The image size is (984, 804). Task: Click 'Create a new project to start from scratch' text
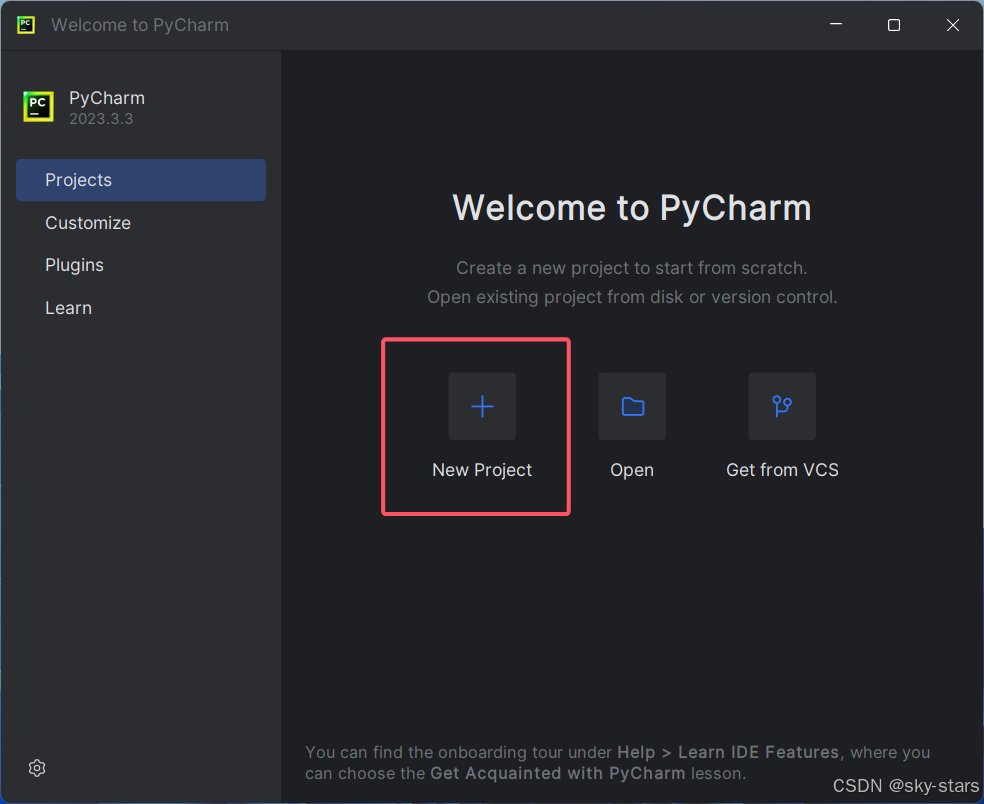click(632, 268)
